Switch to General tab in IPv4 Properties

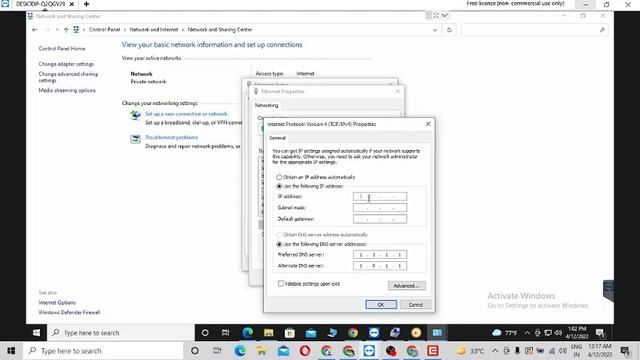pos(278,138)
